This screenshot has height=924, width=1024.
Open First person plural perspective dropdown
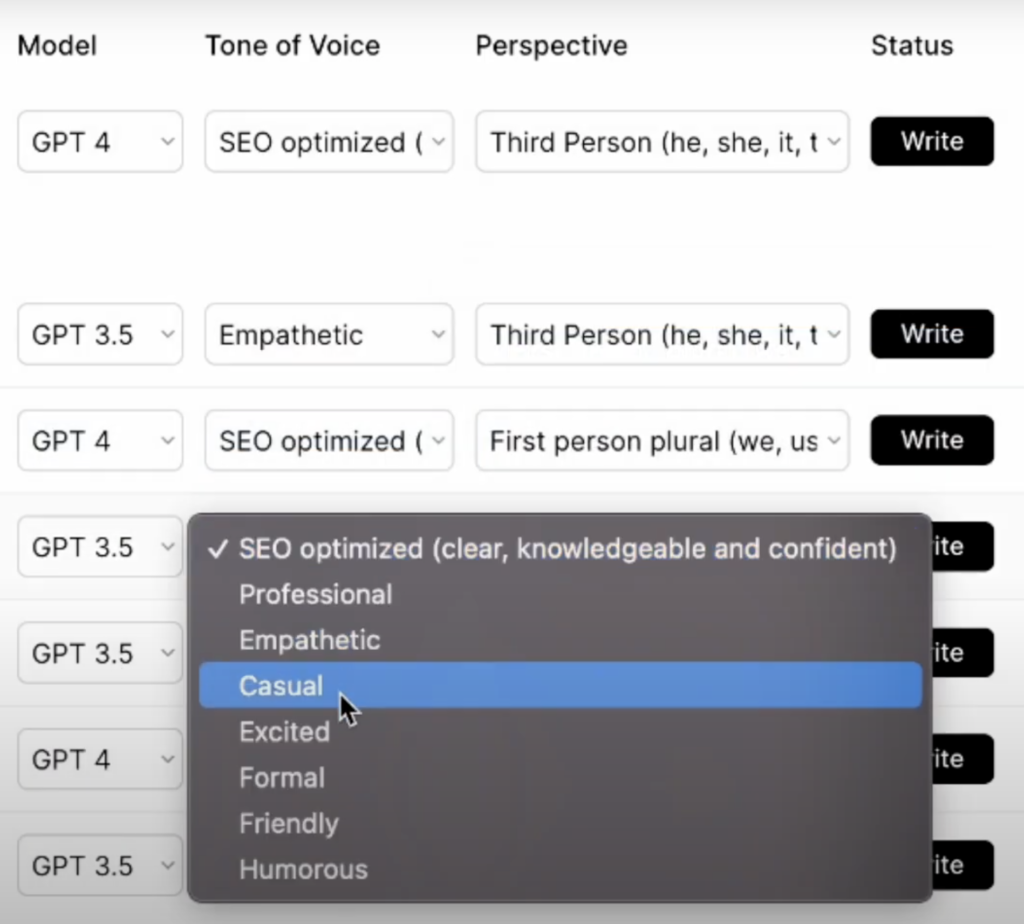coord(662,441)
